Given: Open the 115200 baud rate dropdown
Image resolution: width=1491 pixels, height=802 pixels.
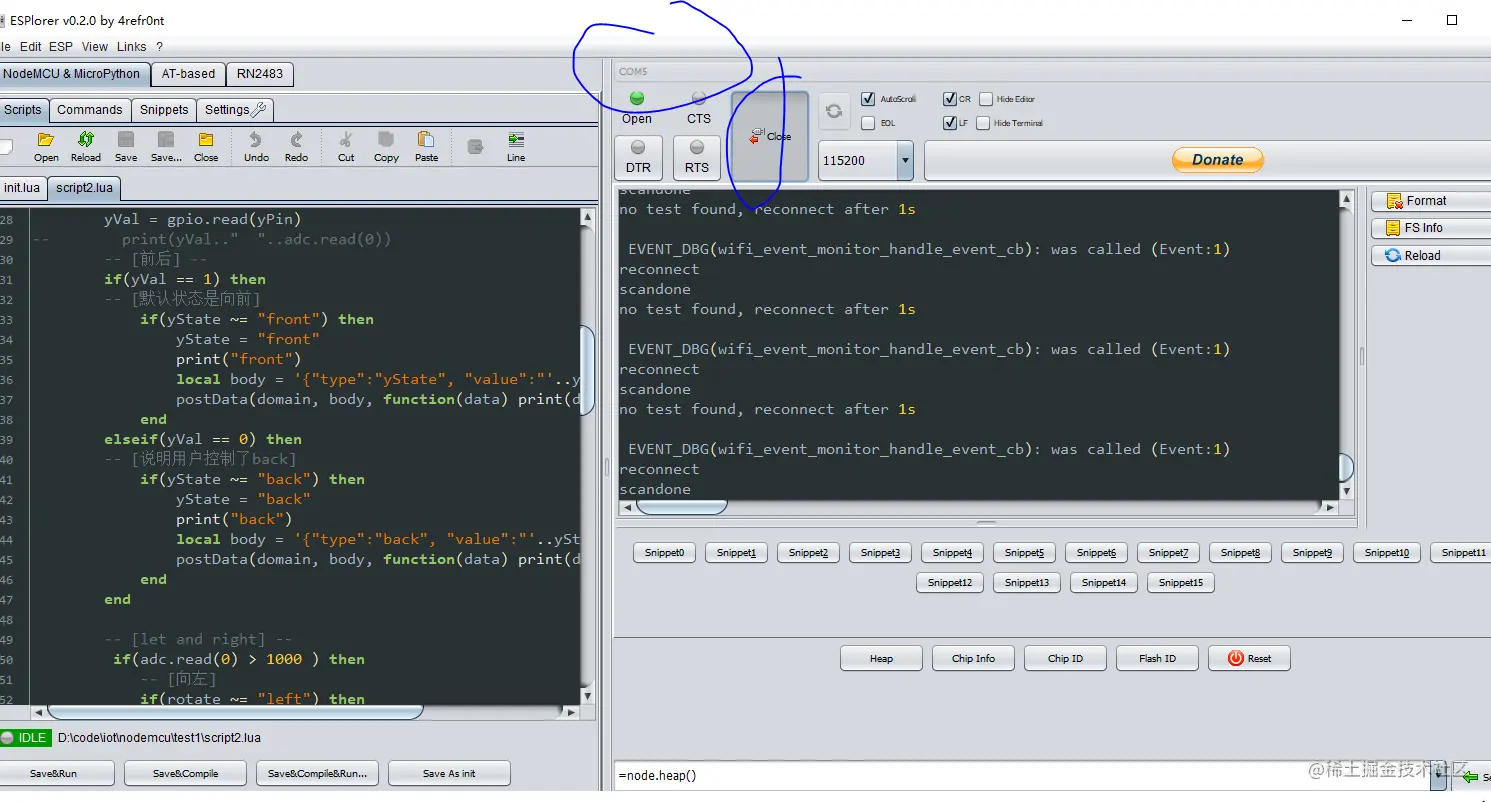Looking at the screenshot, I should [x=905, y=161].
